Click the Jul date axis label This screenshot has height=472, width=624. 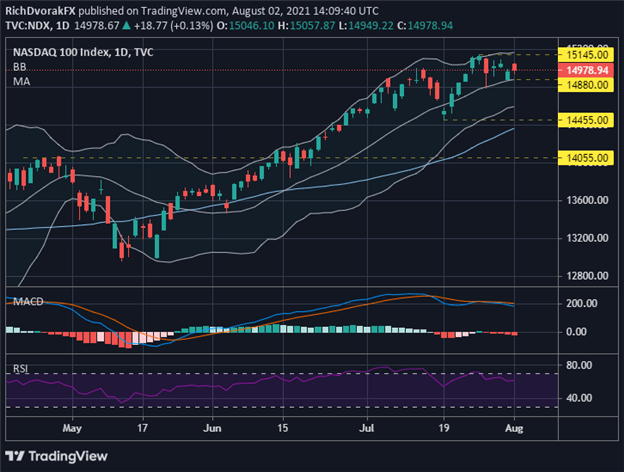367,428
